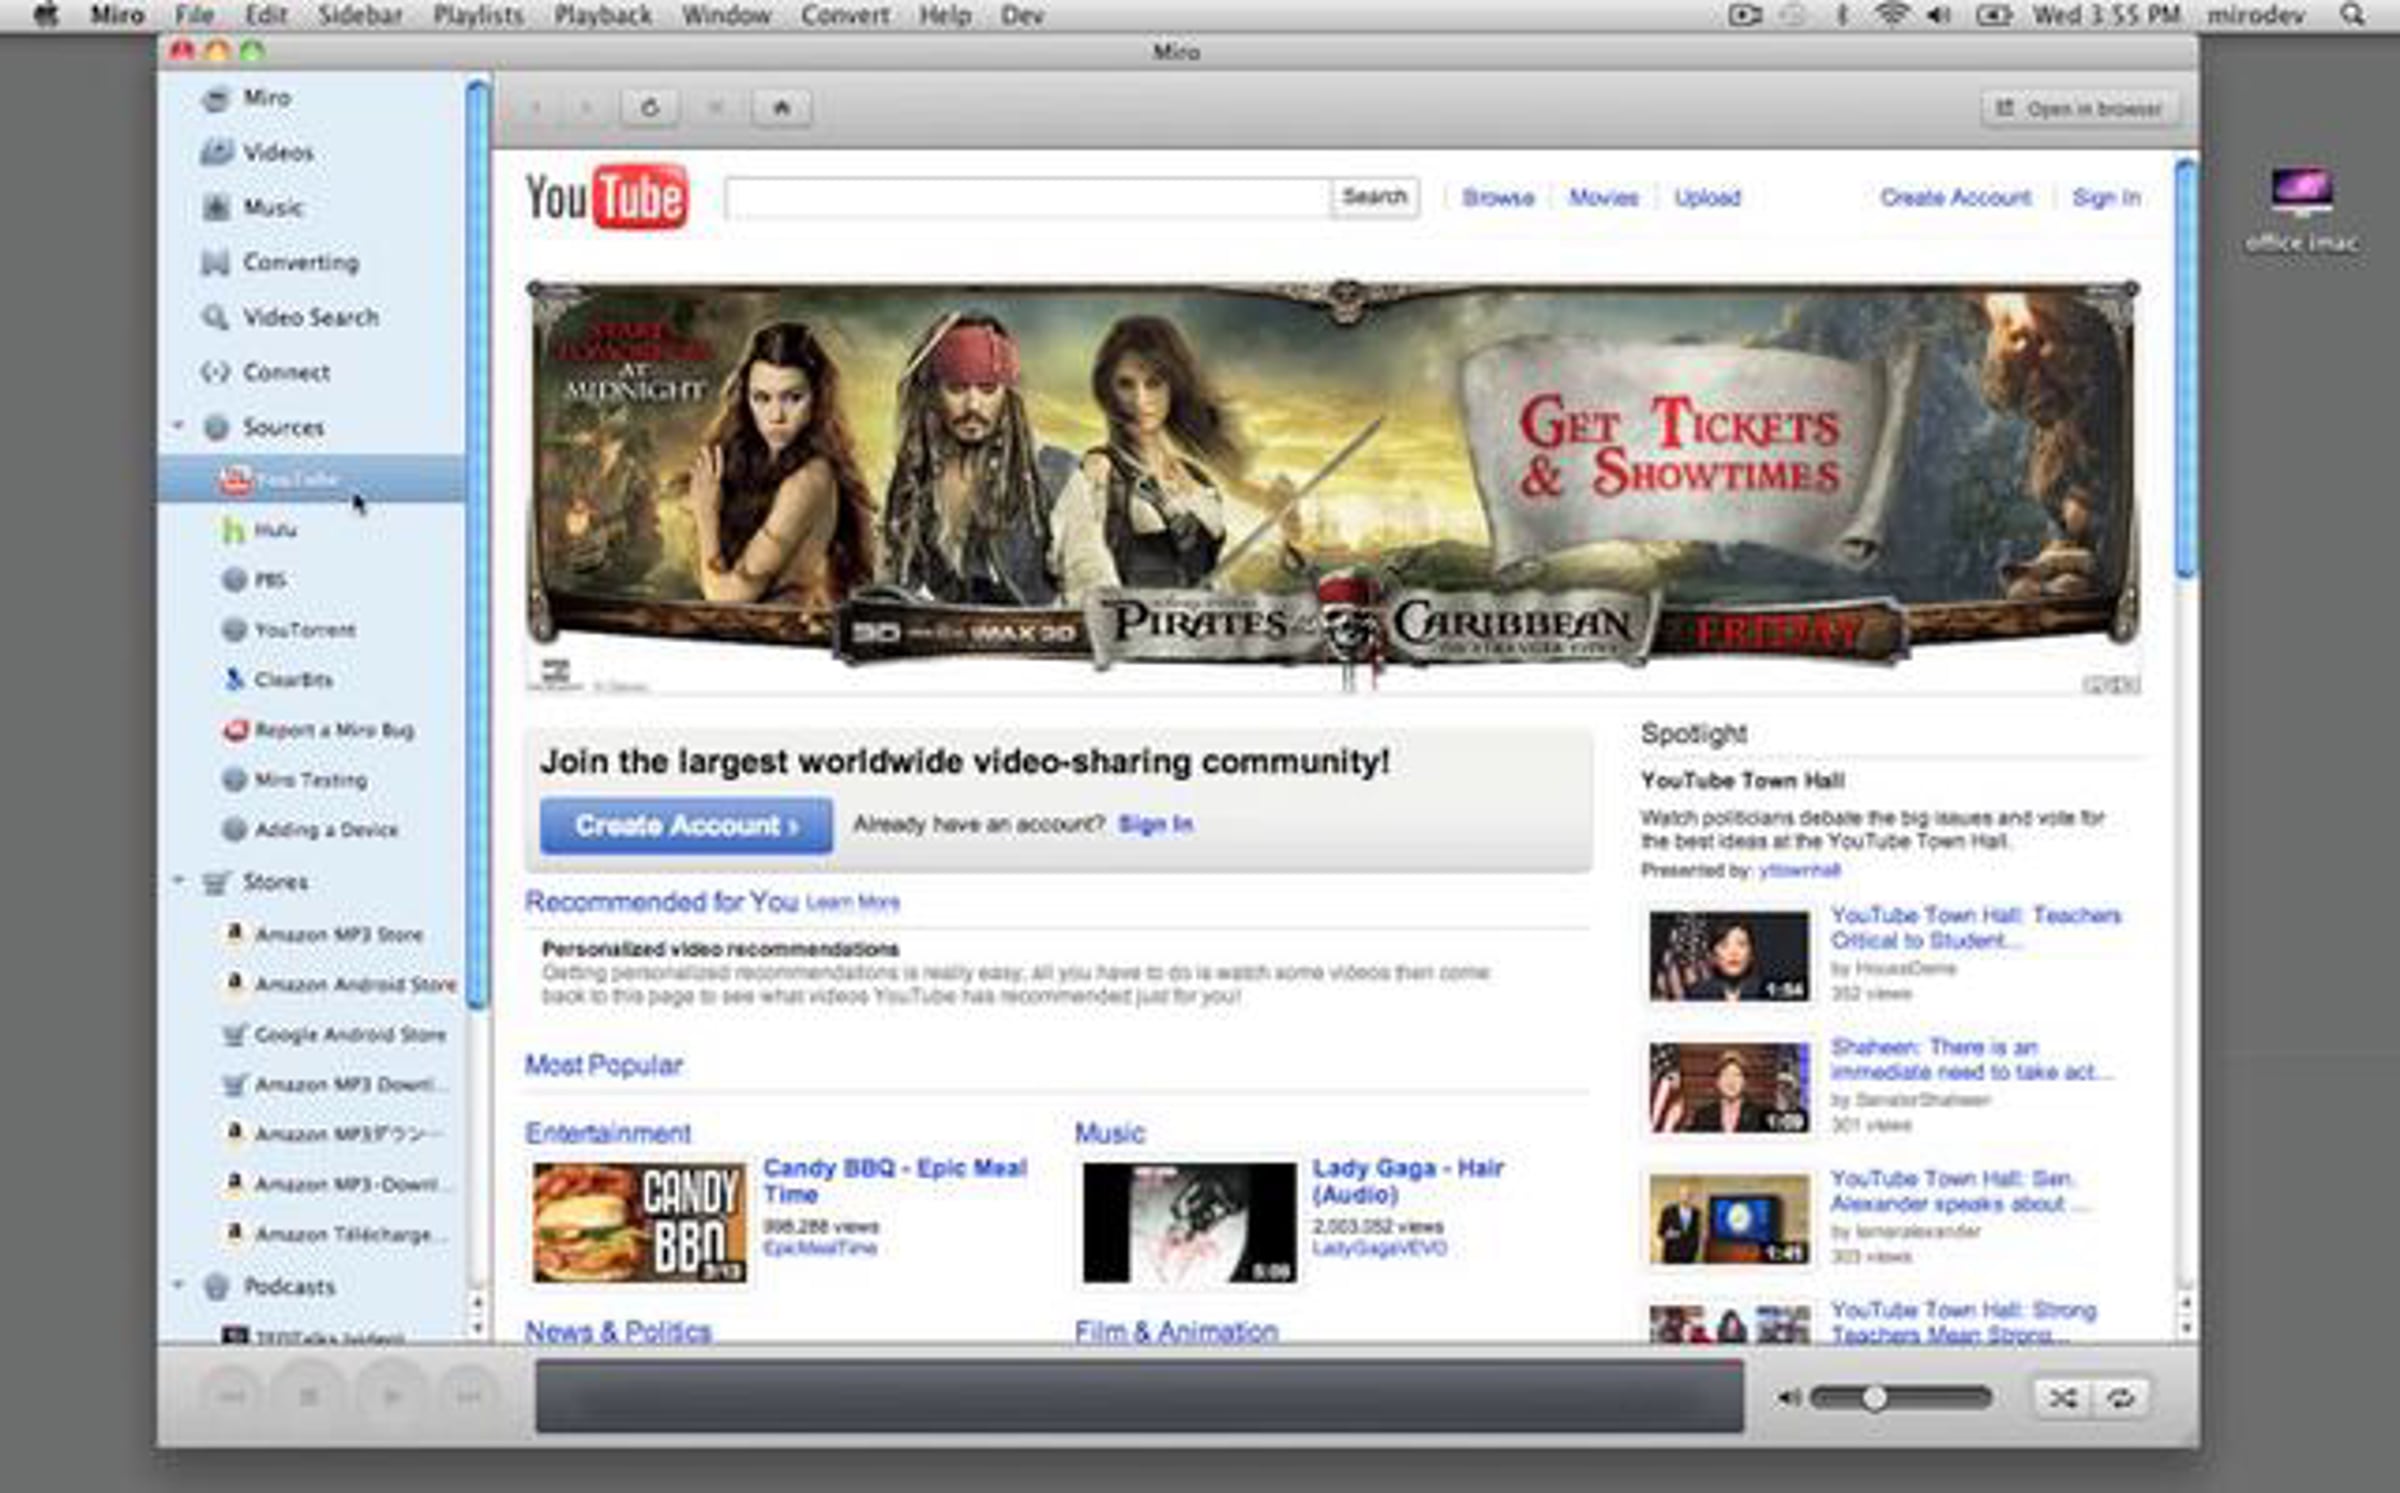Open the Entertainment category link
The height and width of the screenshot is (1493, 2400).
point(608,1133)
